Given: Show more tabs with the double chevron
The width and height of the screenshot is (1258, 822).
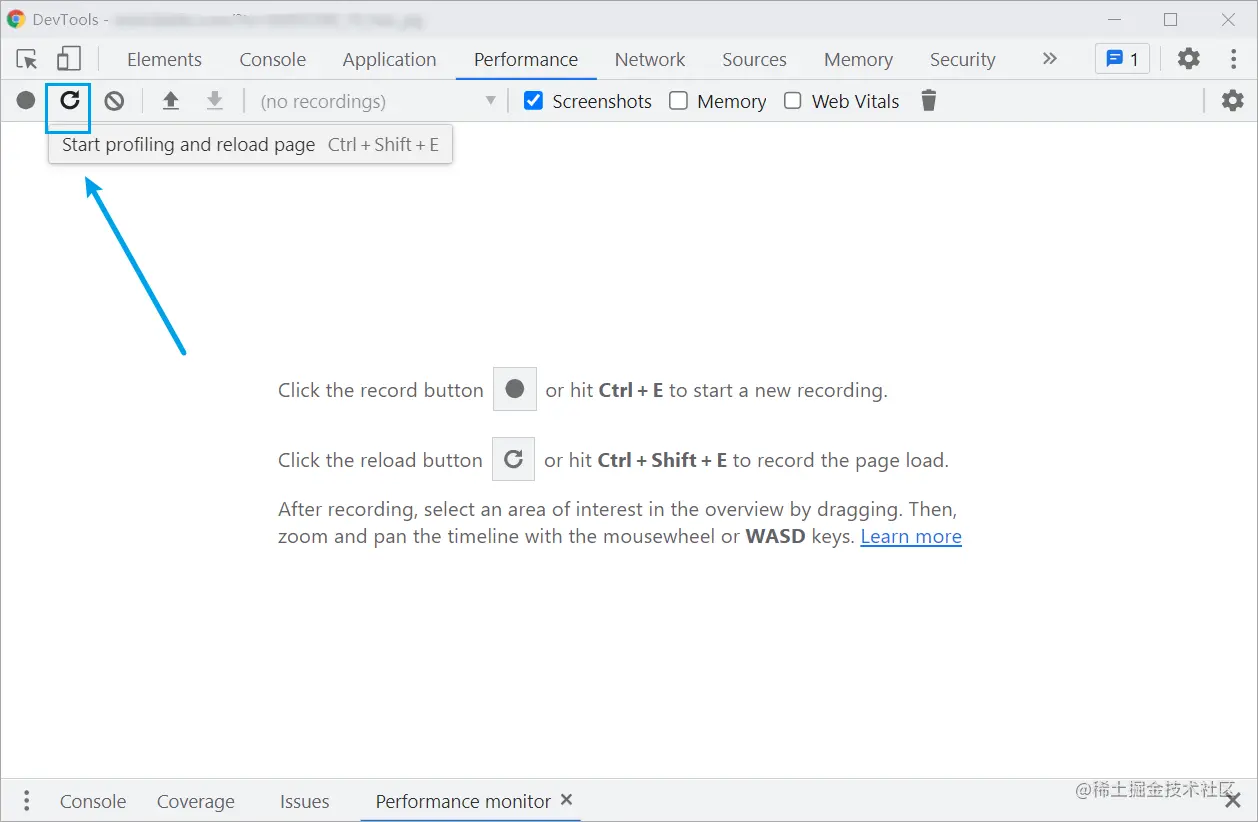Looking at the screenshot, I should [x=1049, y=59].
